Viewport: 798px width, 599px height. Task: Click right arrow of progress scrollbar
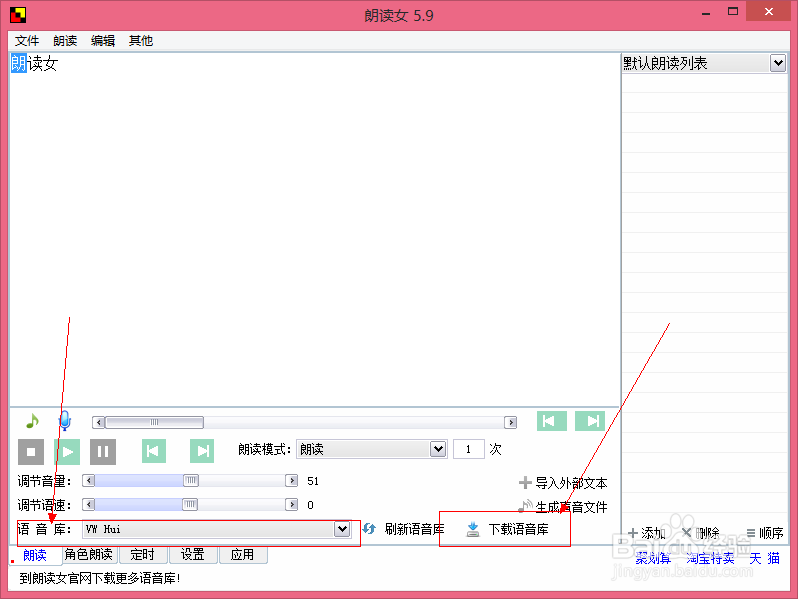pos(510,422)
